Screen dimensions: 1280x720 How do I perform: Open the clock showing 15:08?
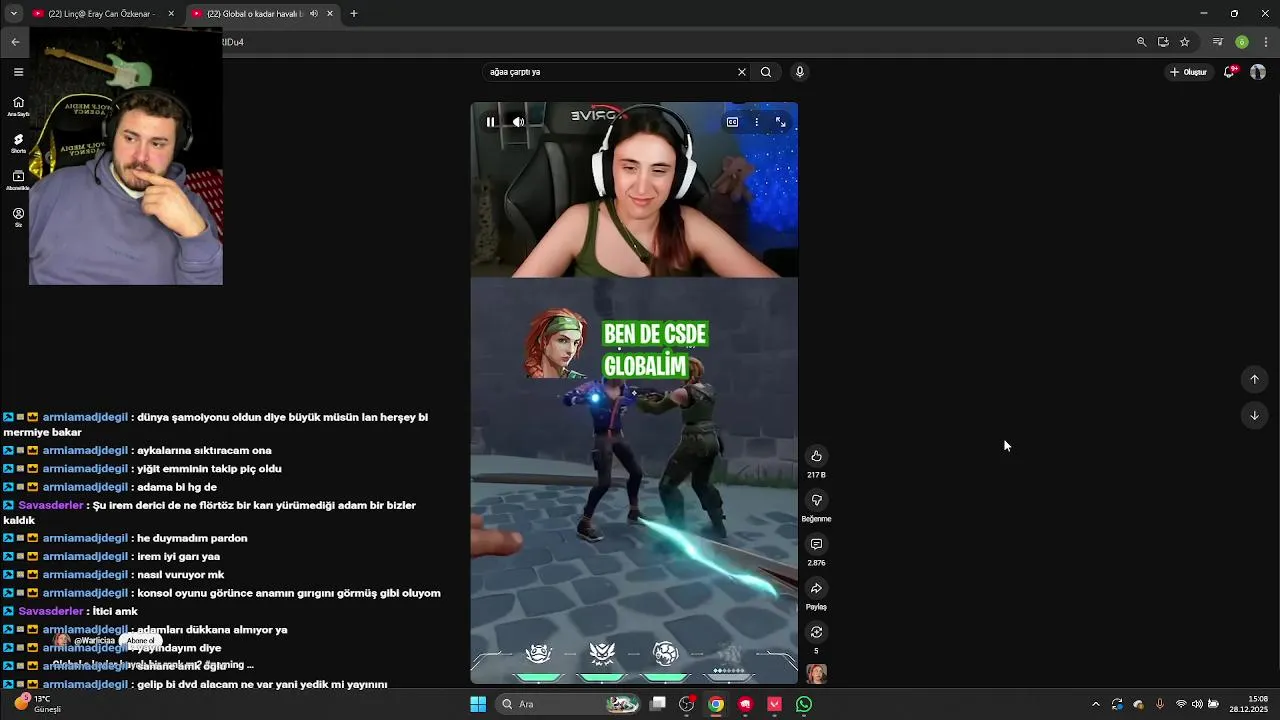click(1250, 704)
